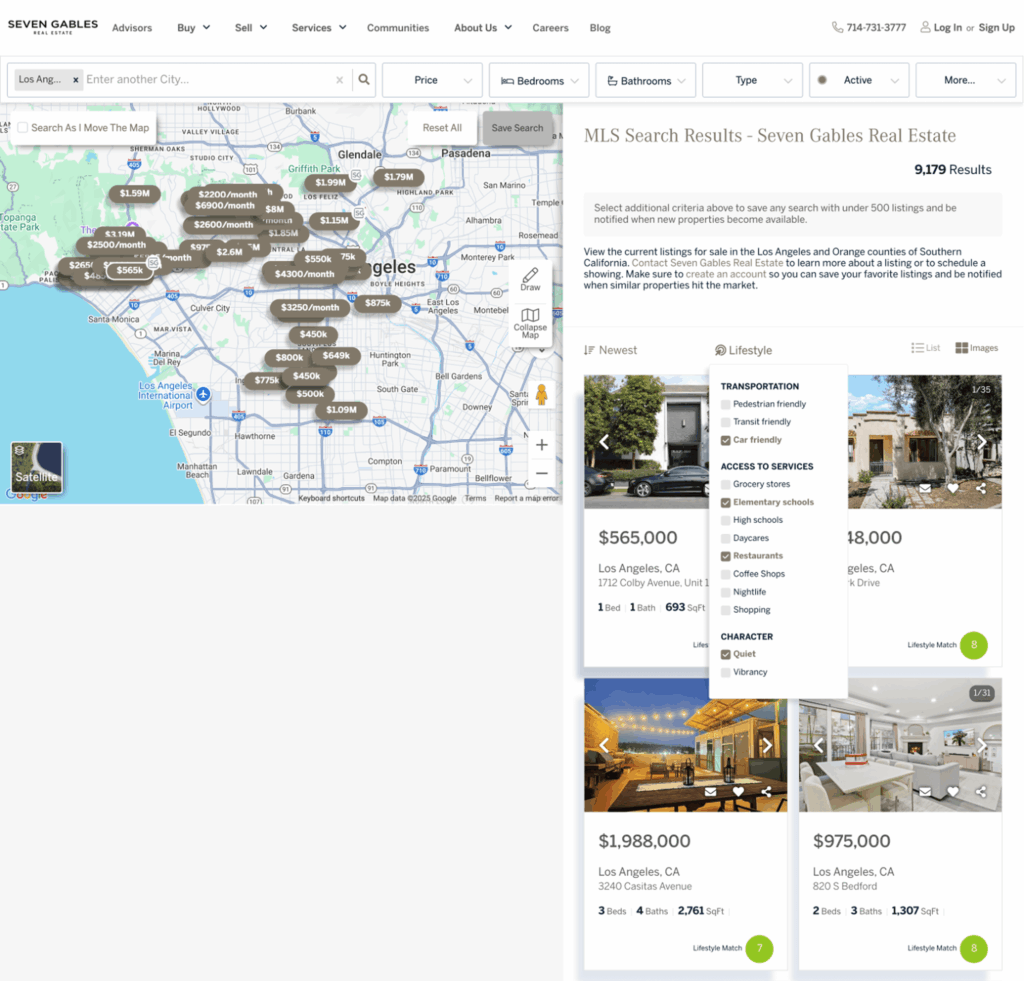This screenshot has height=981, width=1024.
Task: Favorite the $1,988,000 listing heart icon
Action: 738,792
